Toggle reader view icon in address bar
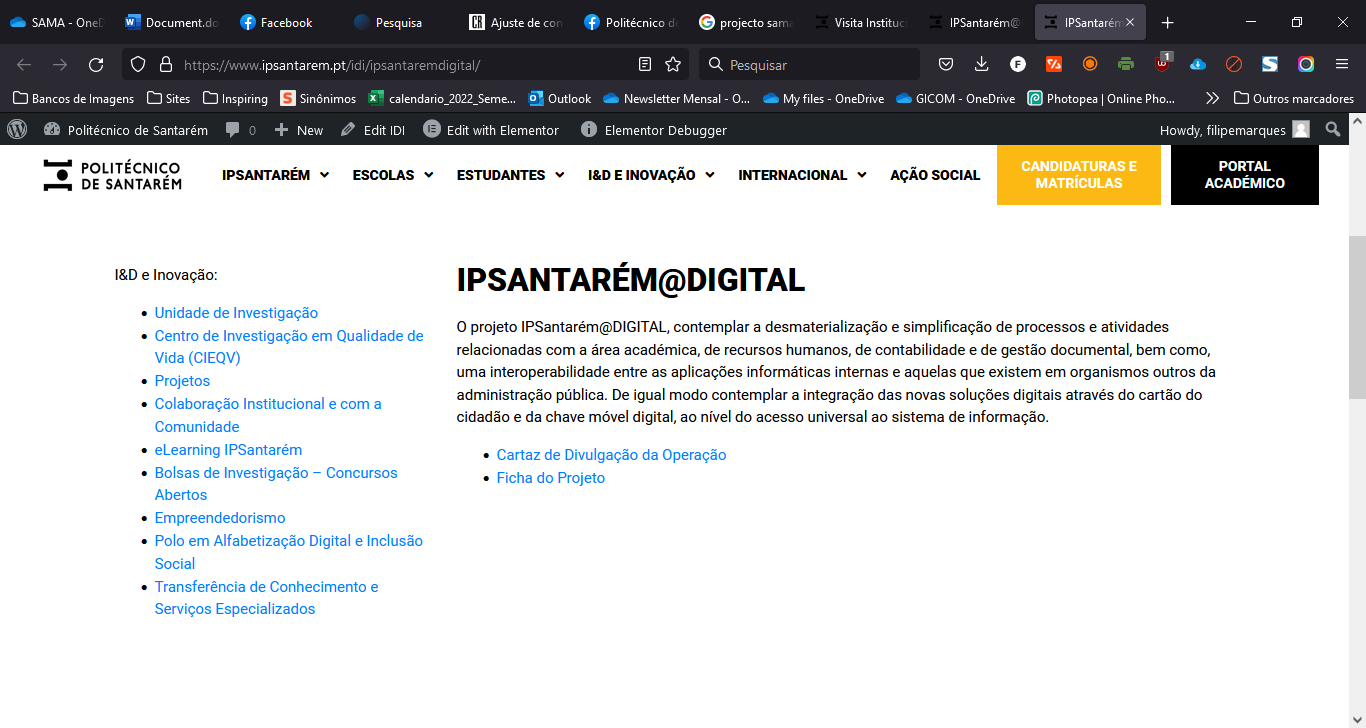Viewport: 1366px width, 728px height. pos(645,64)
